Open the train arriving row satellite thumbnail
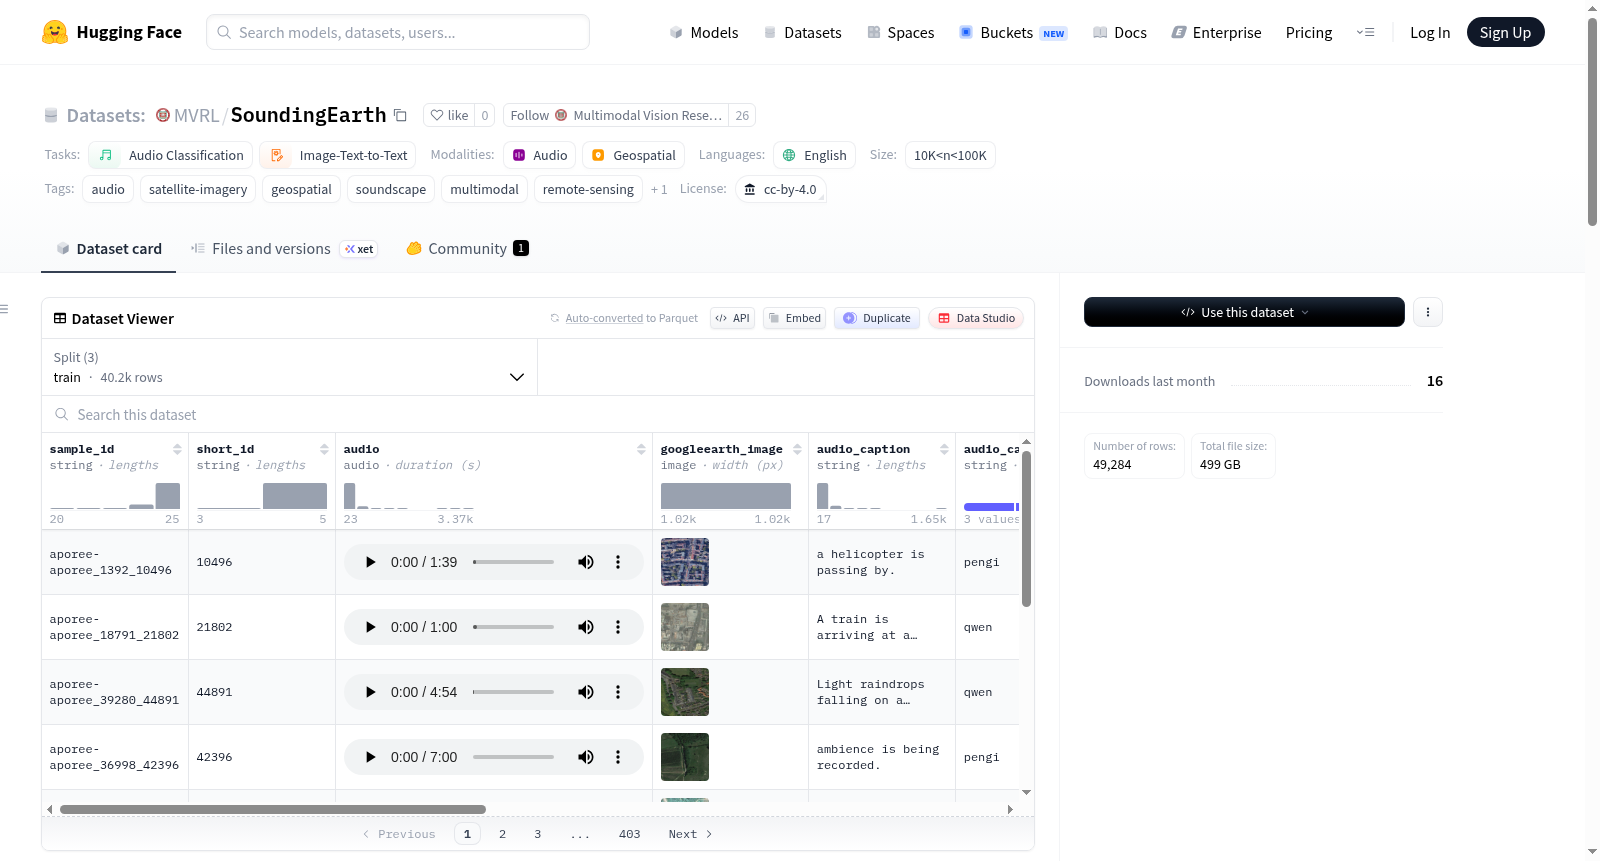The width and height of the screenshot is (1600, 861). coord(685,627)
